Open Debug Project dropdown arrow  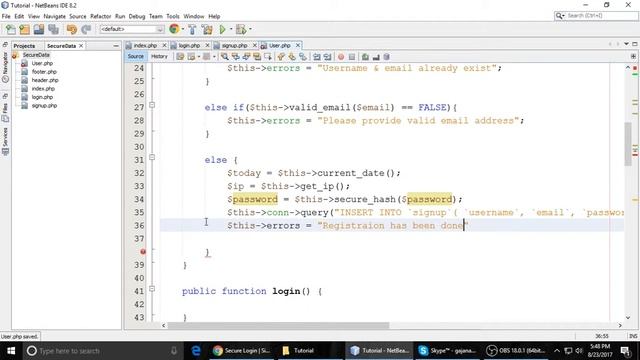point(250,29)
